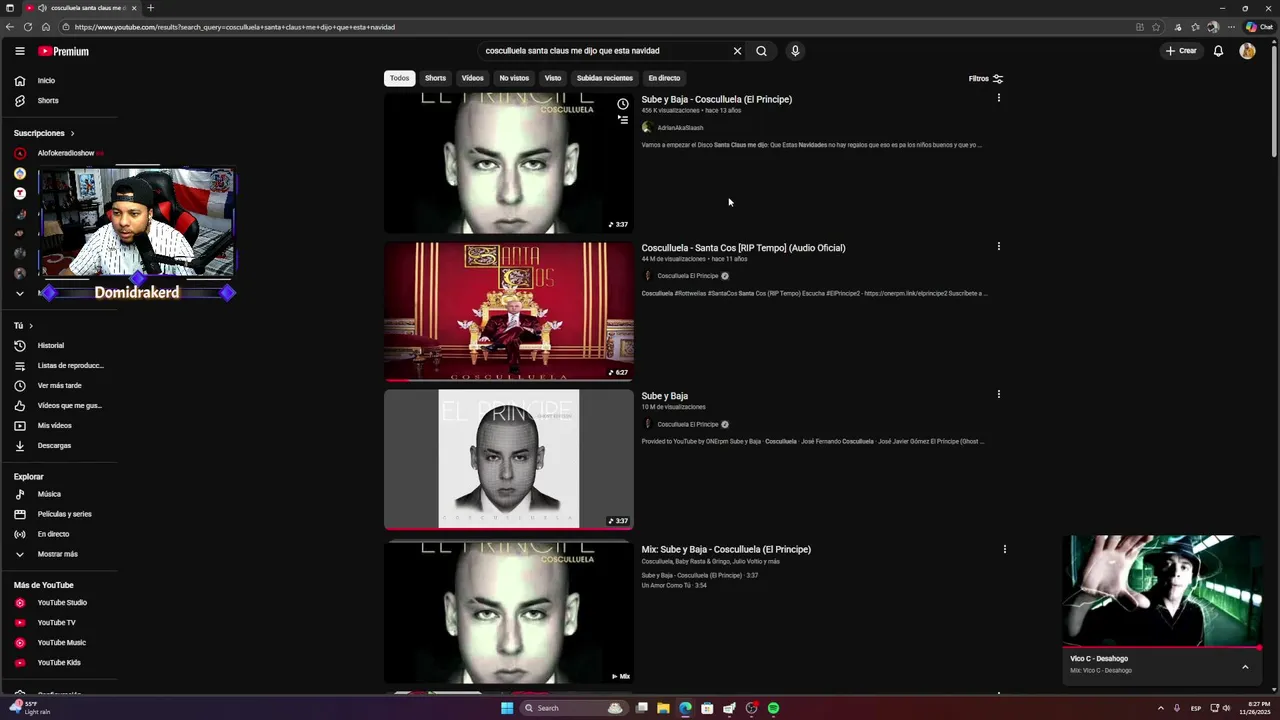1280x720 pixels.
Task: Select the En directo filter chip
Action: [664, 78]
